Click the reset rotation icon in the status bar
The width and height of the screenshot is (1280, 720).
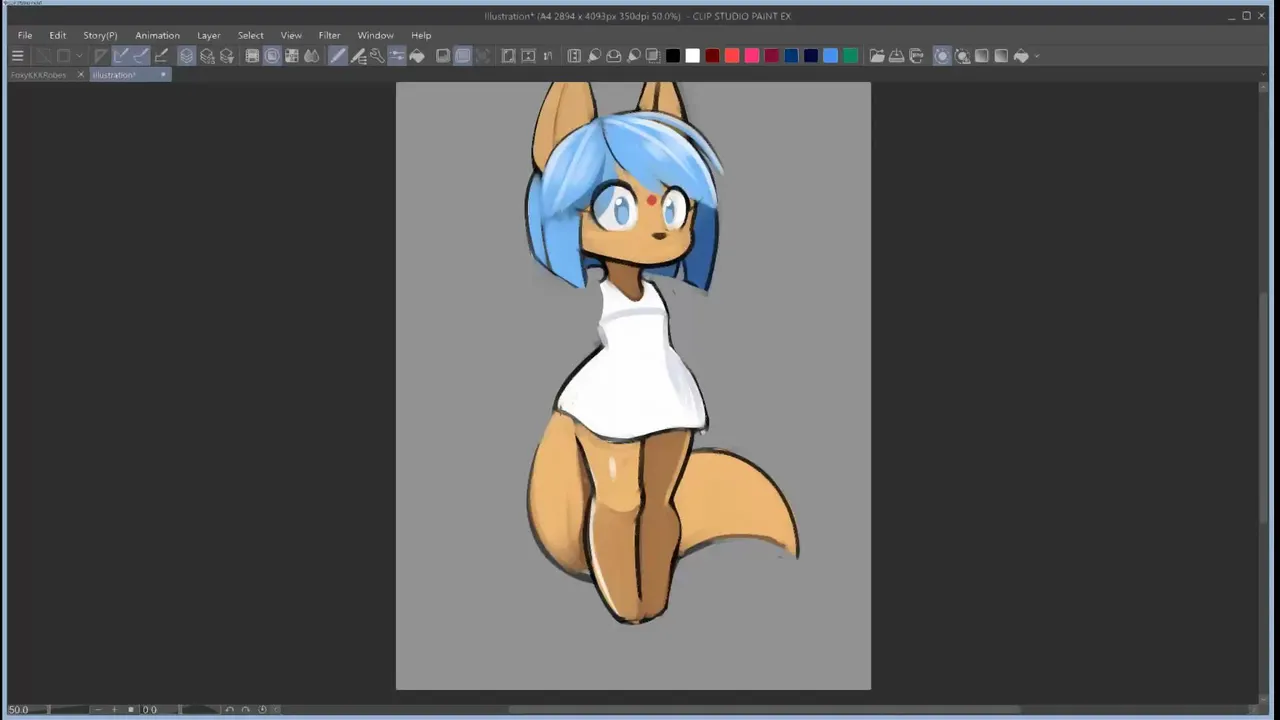tap(262, 709)
